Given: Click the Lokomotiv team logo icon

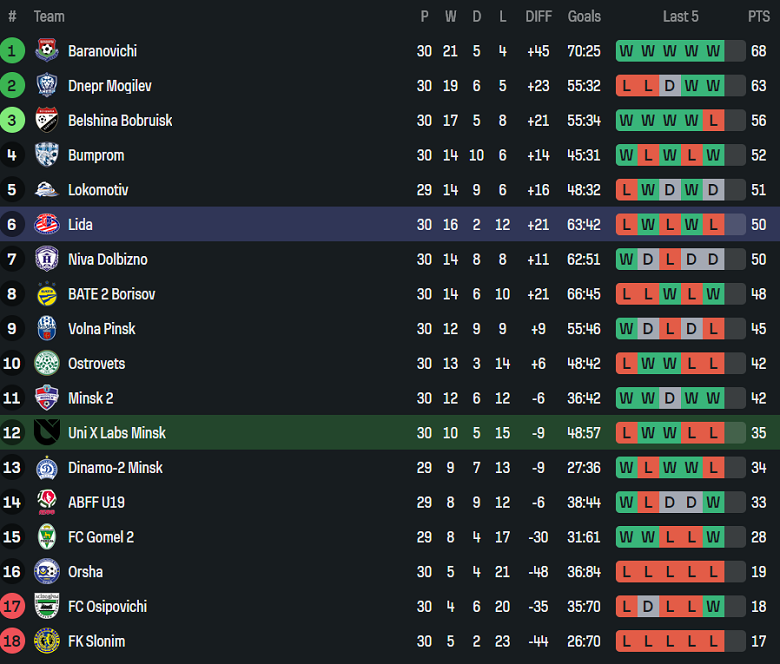Looking at the screenshot, I should pos(47,190).
